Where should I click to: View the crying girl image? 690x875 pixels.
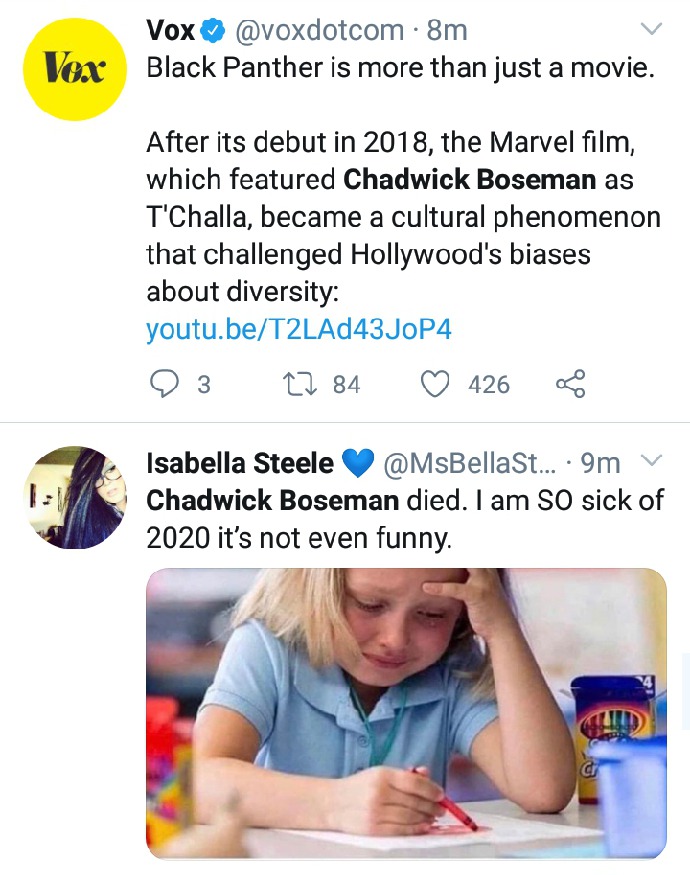click(406, 713)
